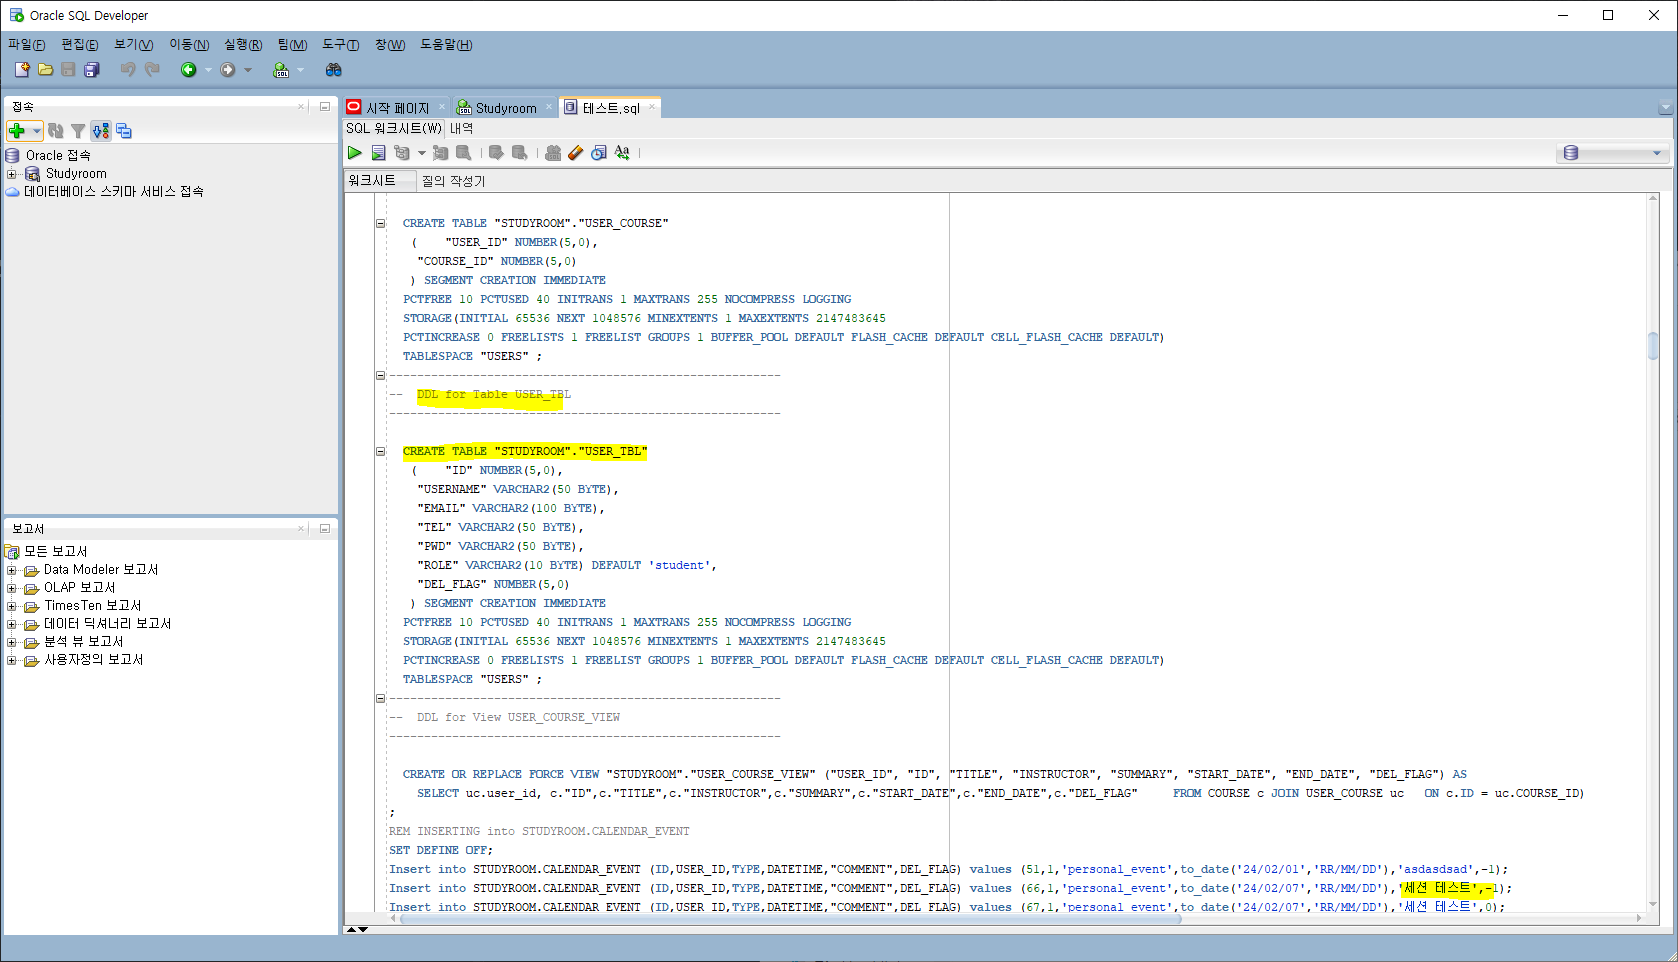Click the Explain Plan icon
Viewport: 1678px width, 962px height.
pyautogui.click(x=402, y=153)
